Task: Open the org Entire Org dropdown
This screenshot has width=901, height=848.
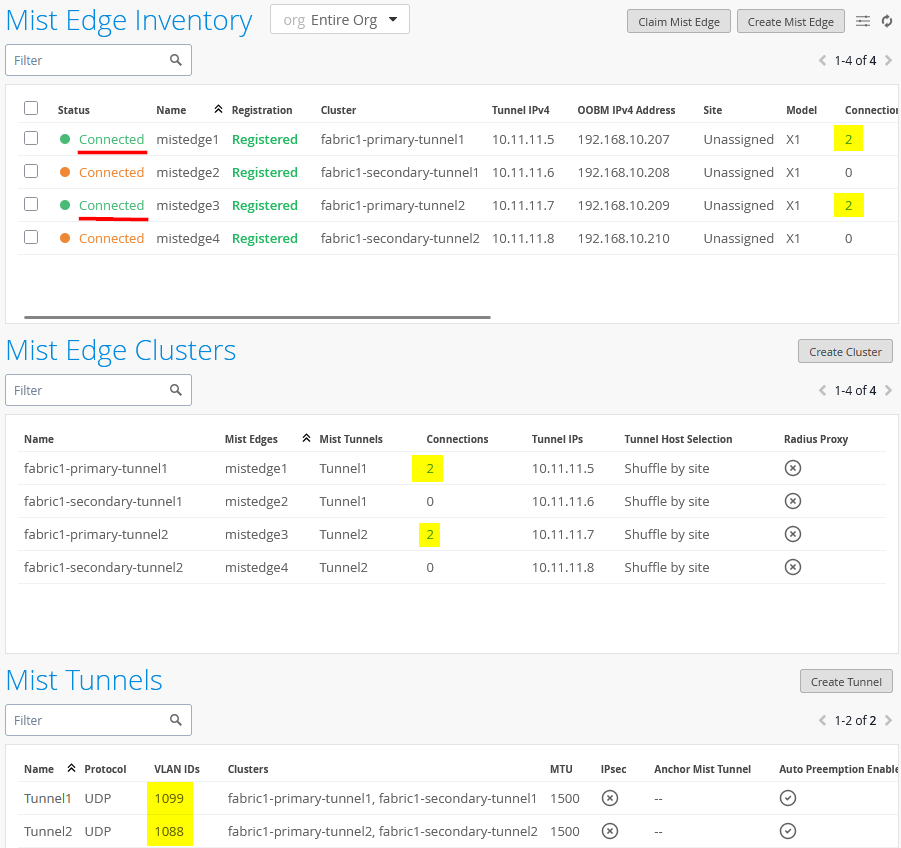Action: point(340,20)
